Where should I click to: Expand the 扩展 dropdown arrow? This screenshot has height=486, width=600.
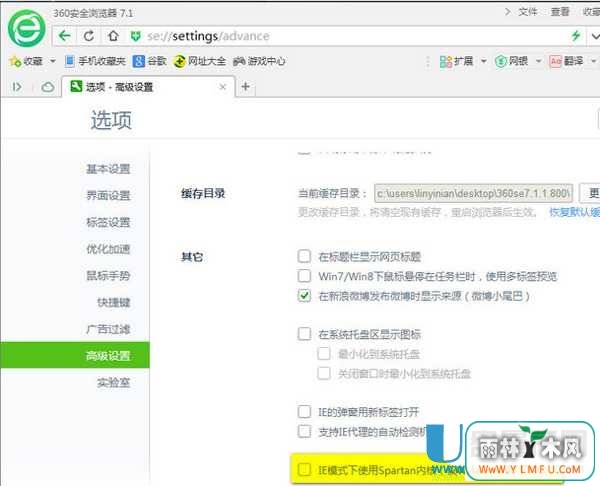(484, 61)
